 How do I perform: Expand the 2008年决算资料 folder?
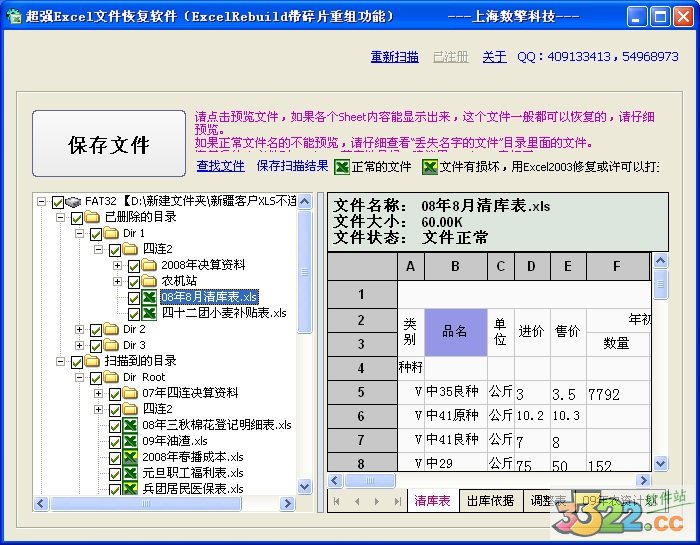tap(117, 266)
